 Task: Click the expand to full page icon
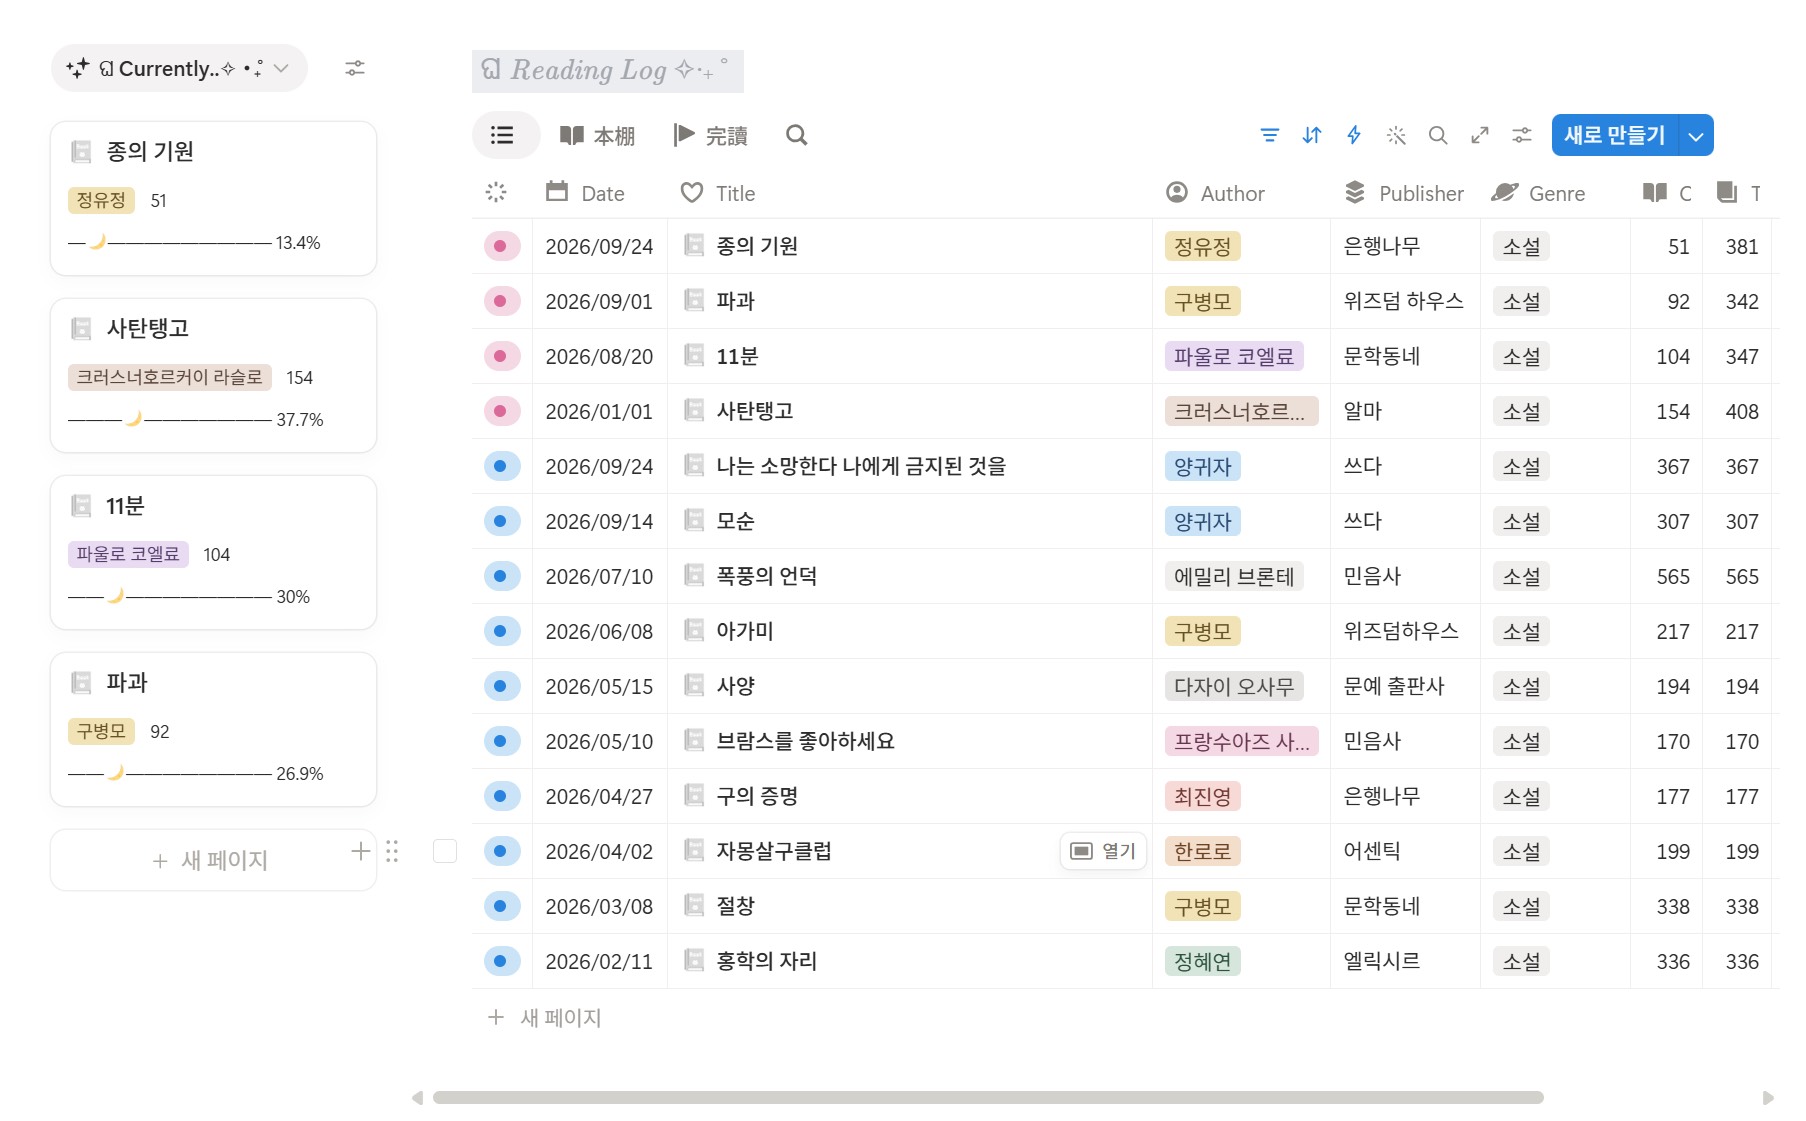click(1480, 135)
